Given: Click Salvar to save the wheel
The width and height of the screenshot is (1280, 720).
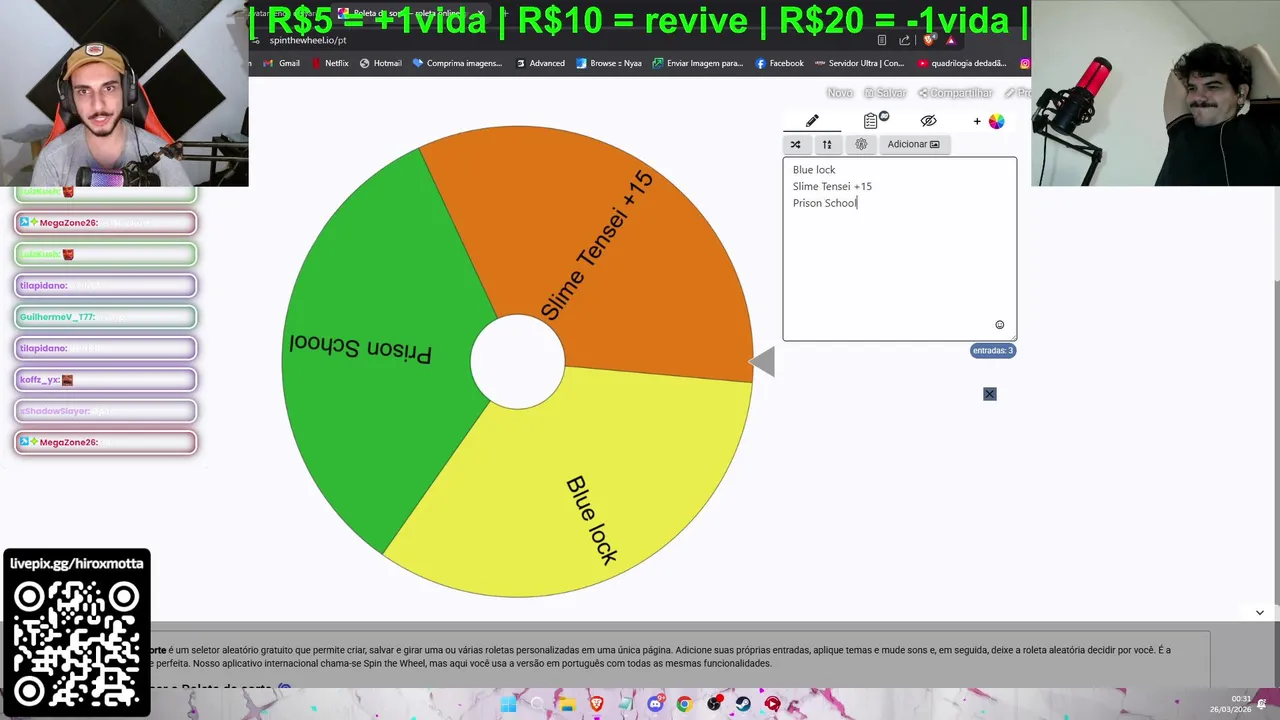Looking at the screenshot, I should 885,93.
